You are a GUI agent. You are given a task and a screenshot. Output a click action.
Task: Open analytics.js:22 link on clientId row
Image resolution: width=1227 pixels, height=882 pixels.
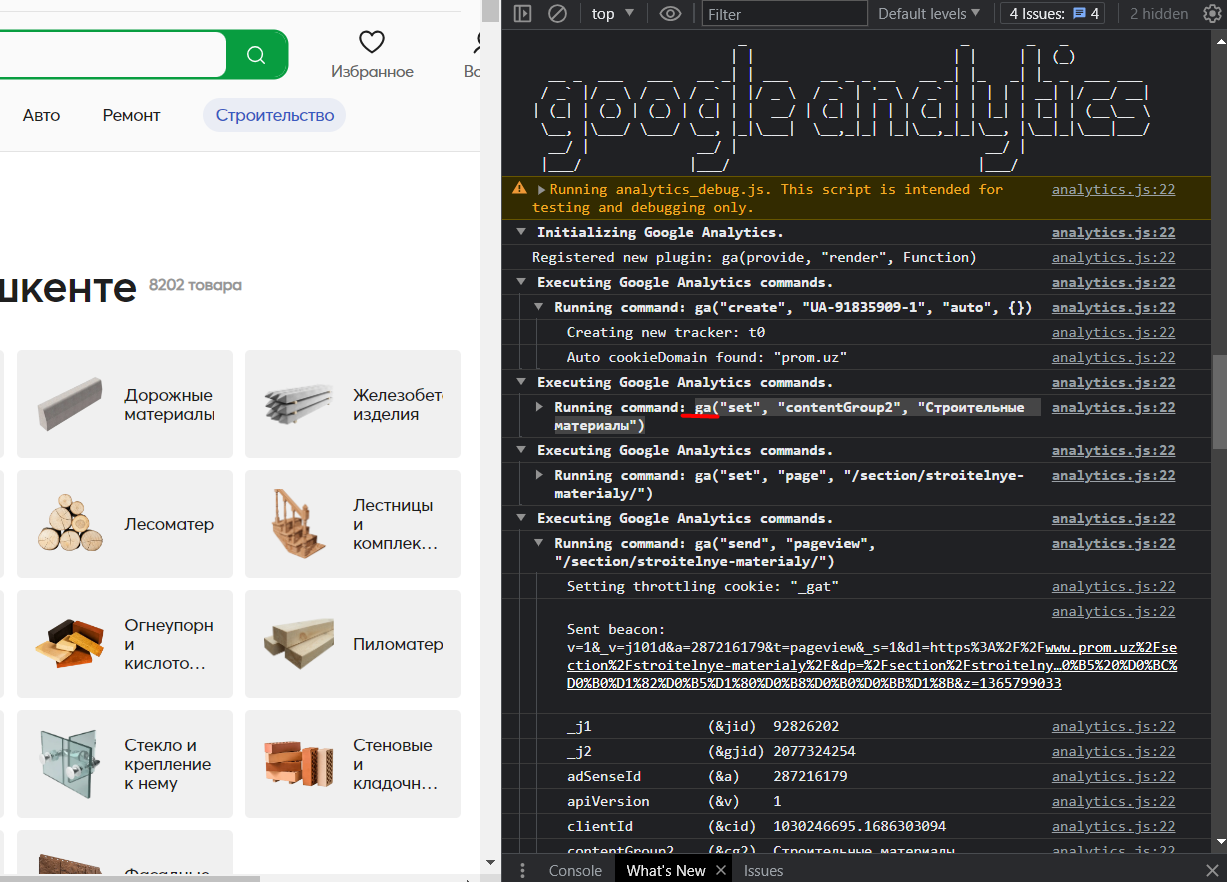point(1113,826)
